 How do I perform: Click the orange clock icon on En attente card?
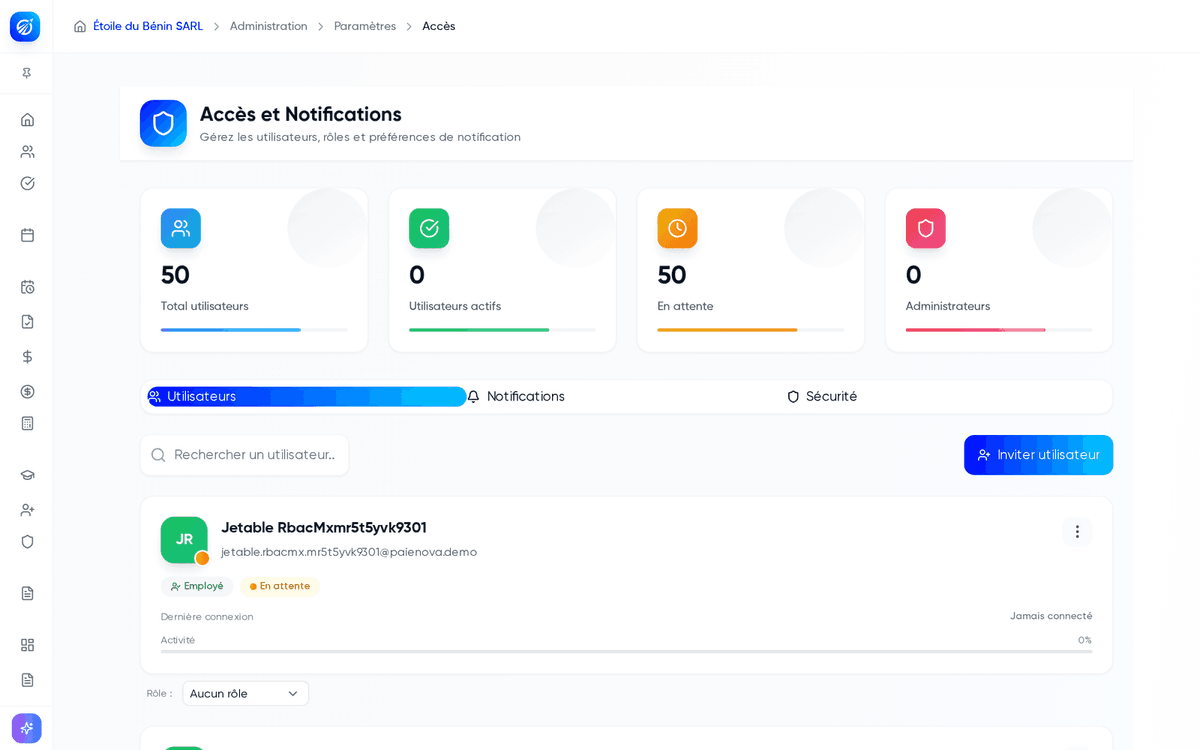click(677, 228)
